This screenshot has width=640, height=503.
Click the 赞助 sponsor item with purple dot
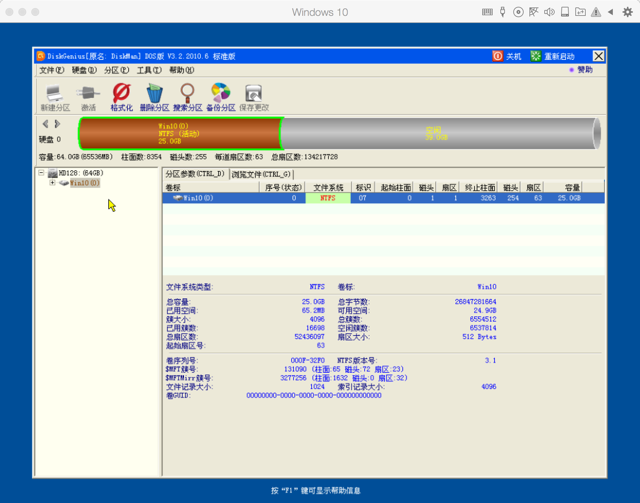coord(581,70)
